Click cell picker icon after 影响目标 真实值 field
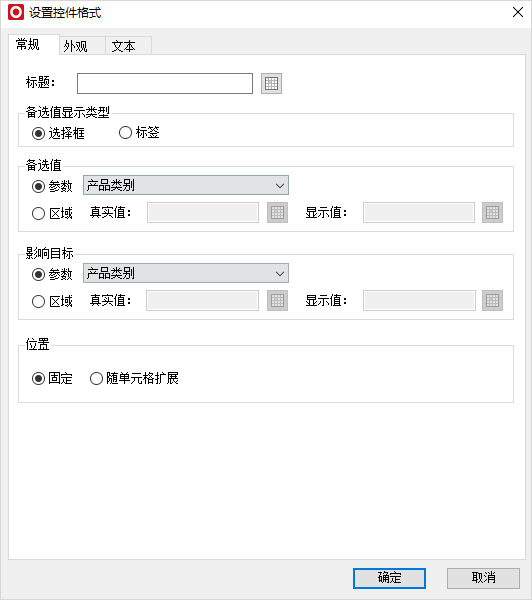The width and height of the screenshot is (532, 600). coord(277,300)
